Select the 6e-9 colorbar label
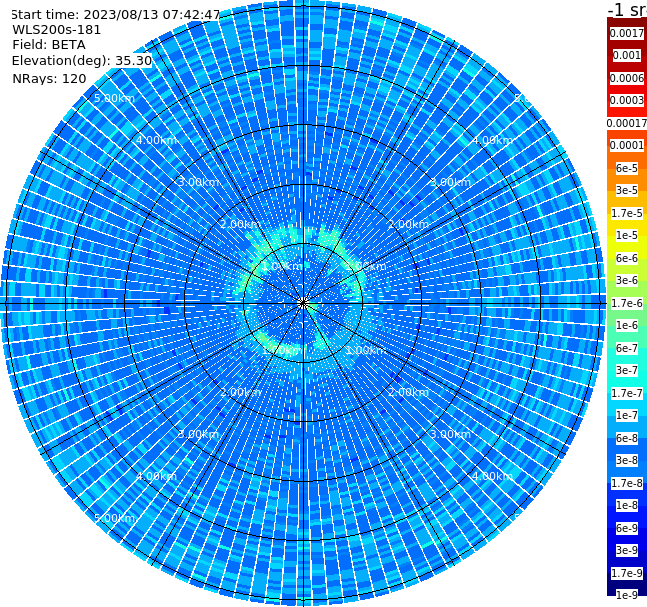The width and height of the screenshot is (647, 607). 627,528
